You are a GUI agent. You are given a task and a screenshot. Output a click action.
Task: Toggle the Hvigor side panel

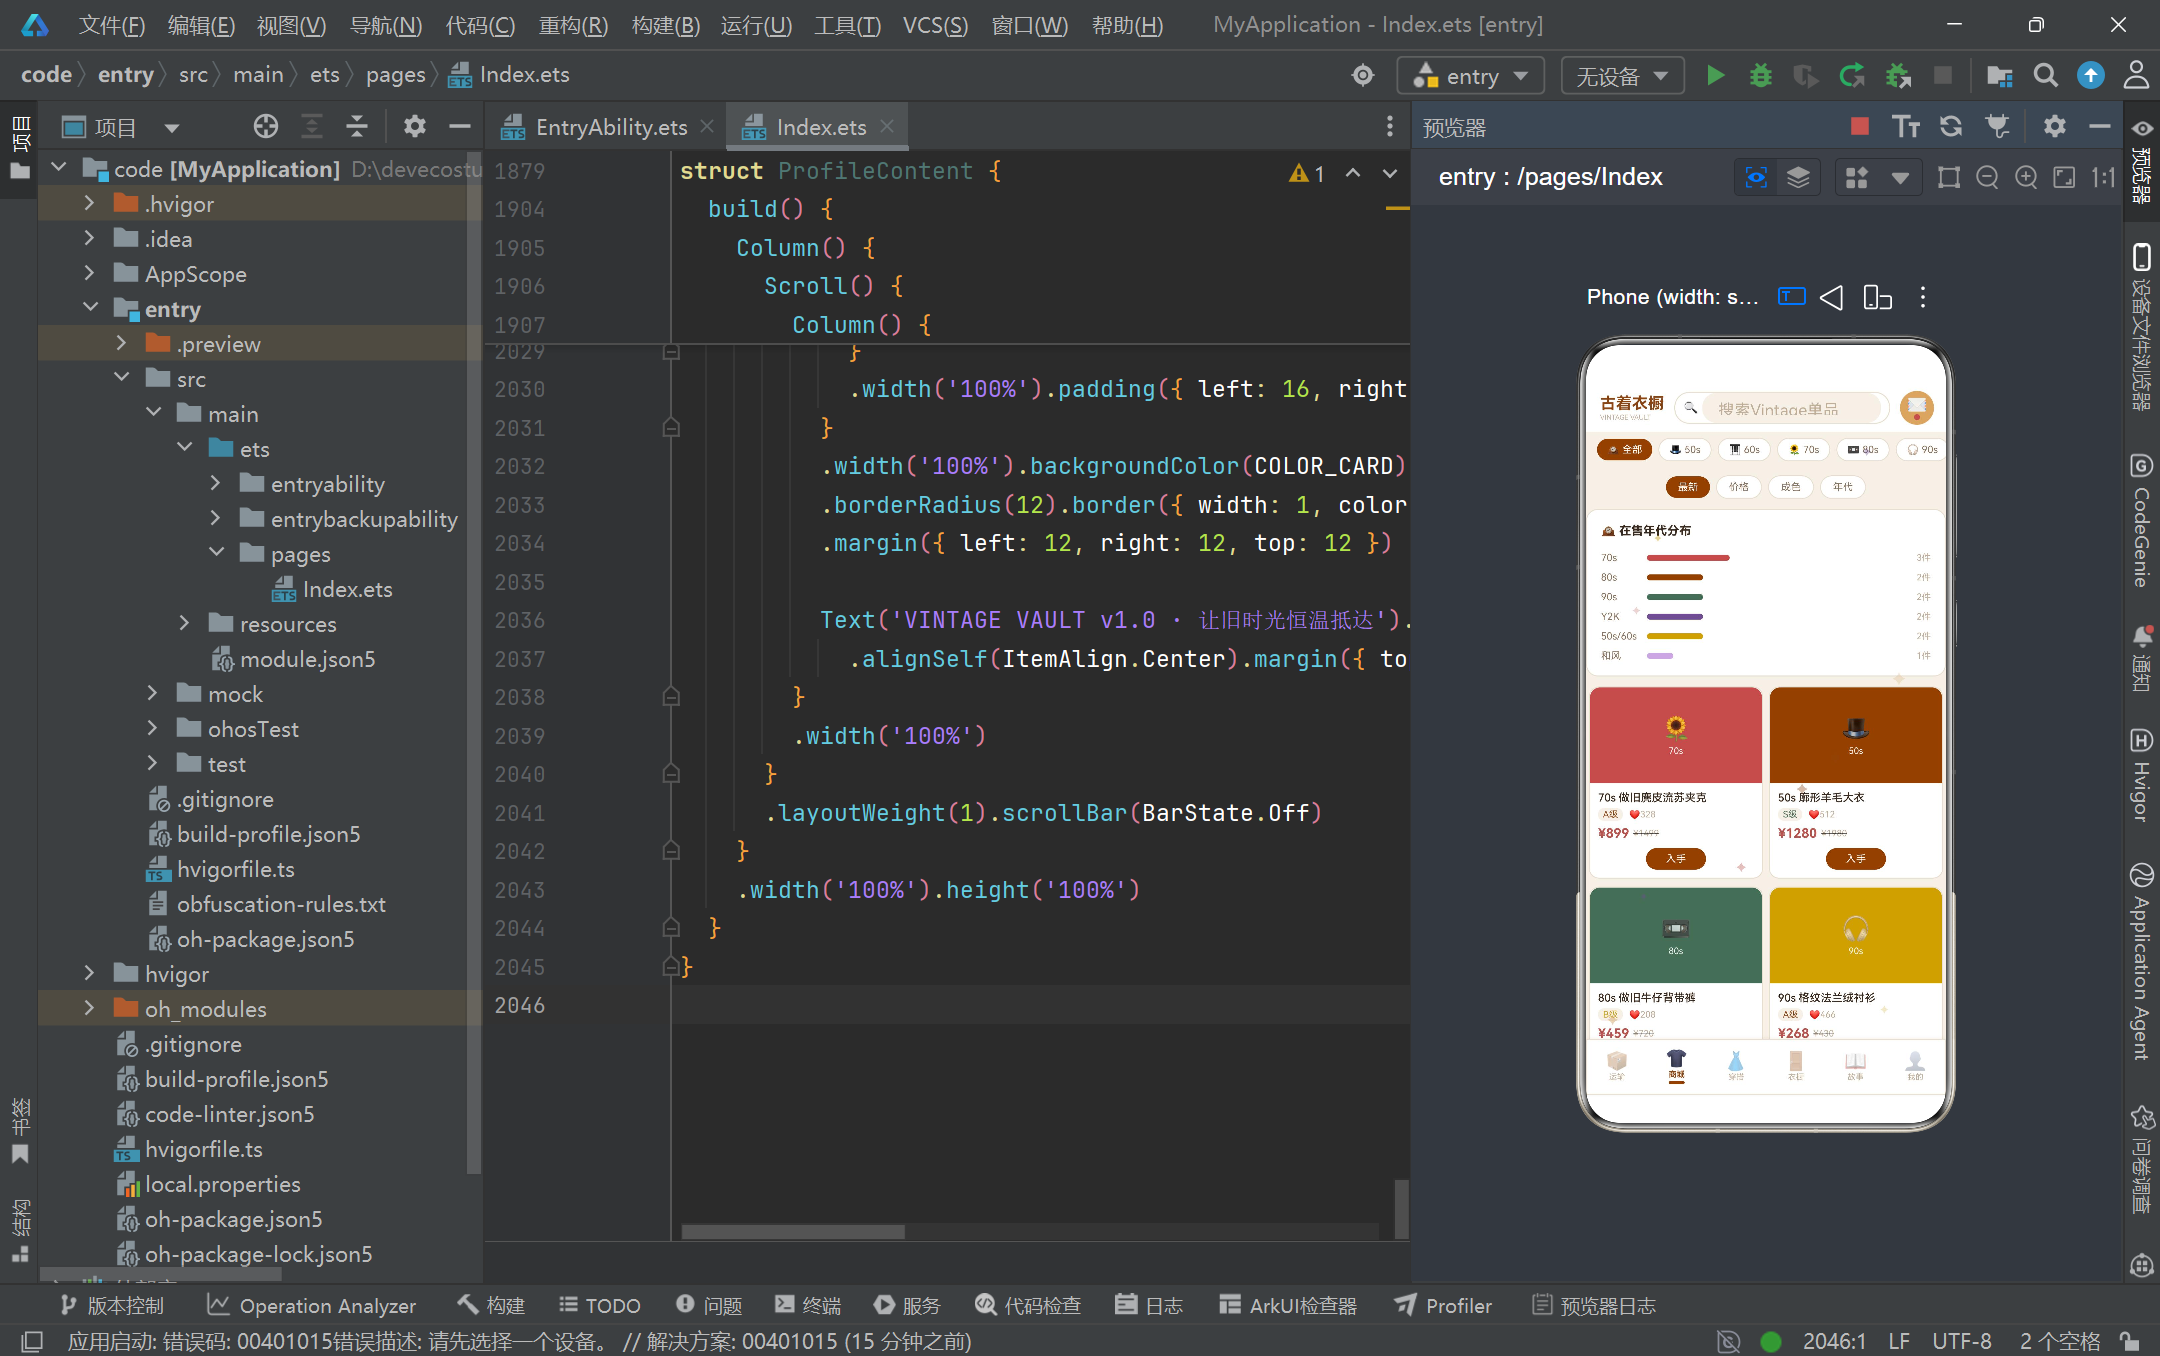[2141, 775]
